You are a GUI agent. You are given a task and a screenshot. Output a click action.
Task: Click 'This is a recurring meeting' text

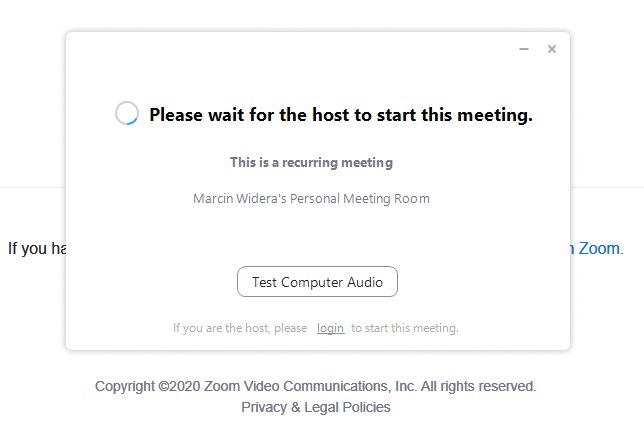pyautogui.click(x=311, y=162)
